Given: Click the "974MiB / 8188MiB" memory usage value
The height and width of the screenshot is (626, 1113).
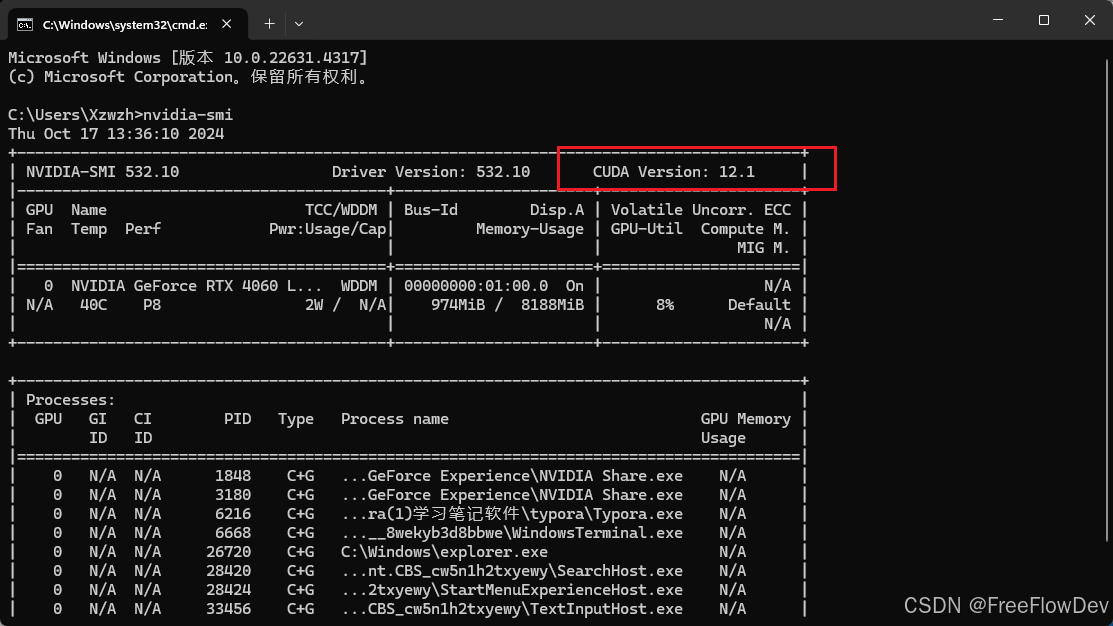Looking at the screenshot, I should tap(508, 305).
